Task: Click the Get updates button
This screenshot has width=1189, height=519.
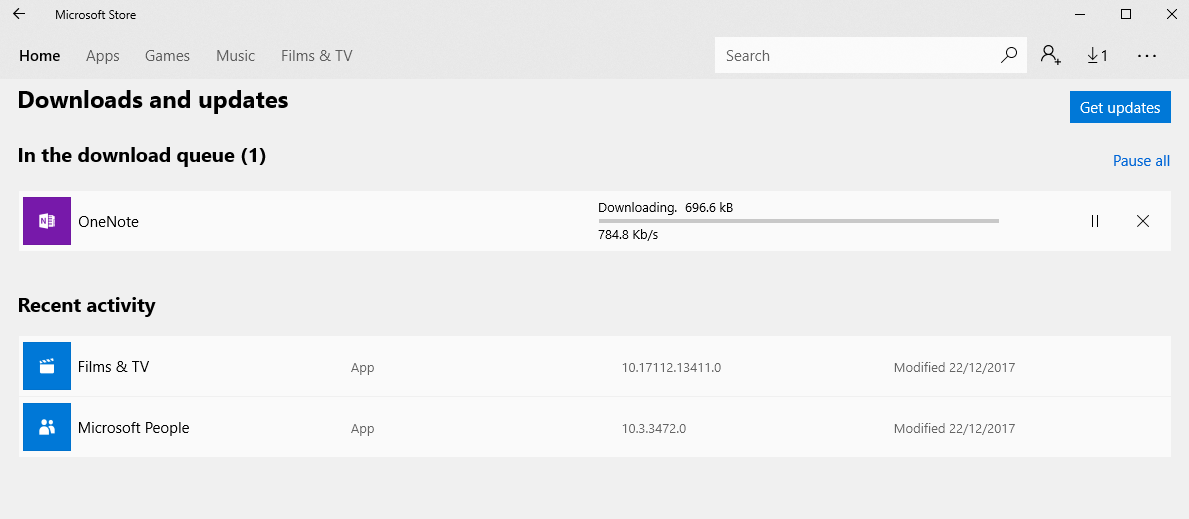Action: point(1120,108)
